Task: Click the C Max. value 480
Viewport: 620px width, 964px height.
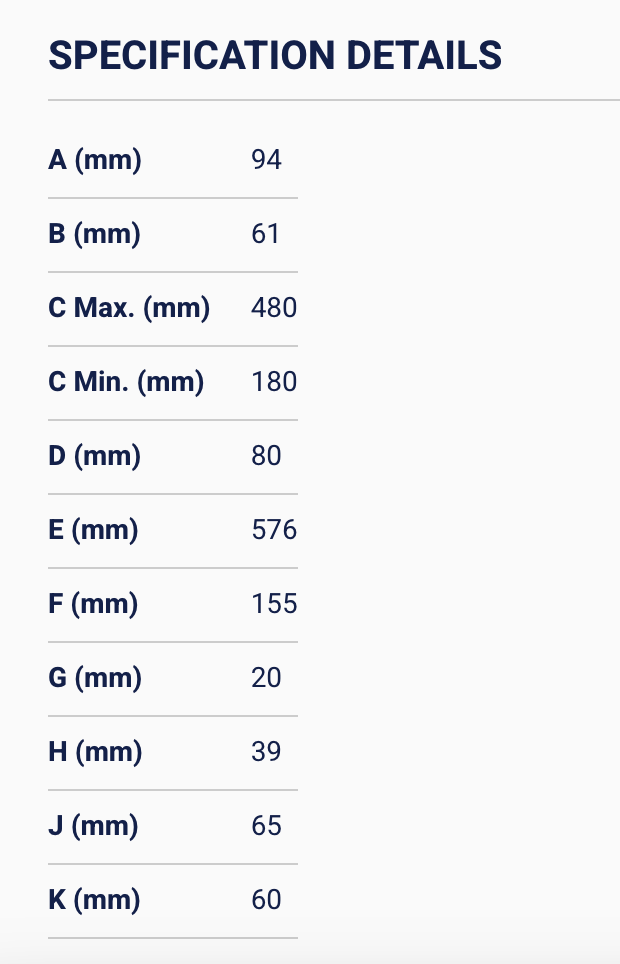Action: coord(274,308)
